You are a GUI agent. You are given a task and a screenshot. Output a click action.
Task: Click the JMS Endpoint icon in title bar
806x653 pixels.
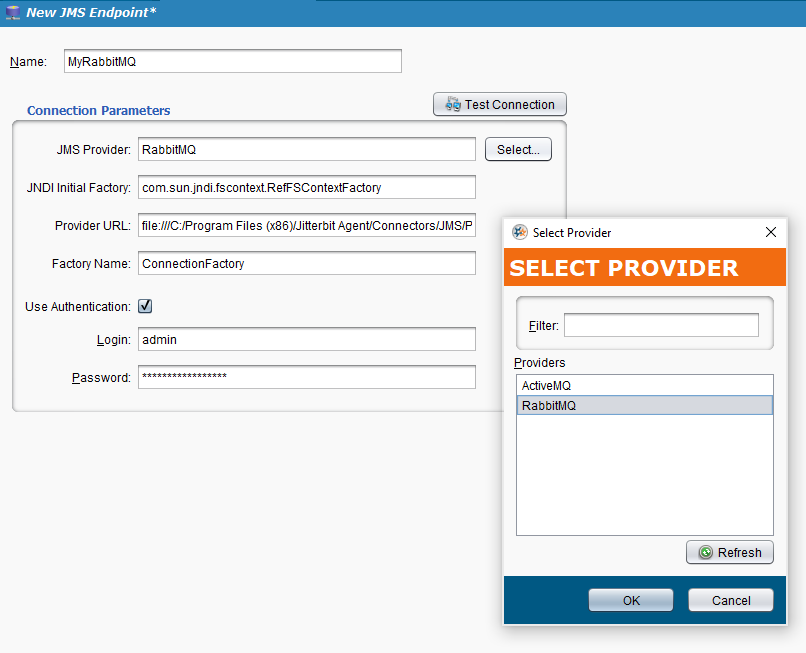(13, 12)
